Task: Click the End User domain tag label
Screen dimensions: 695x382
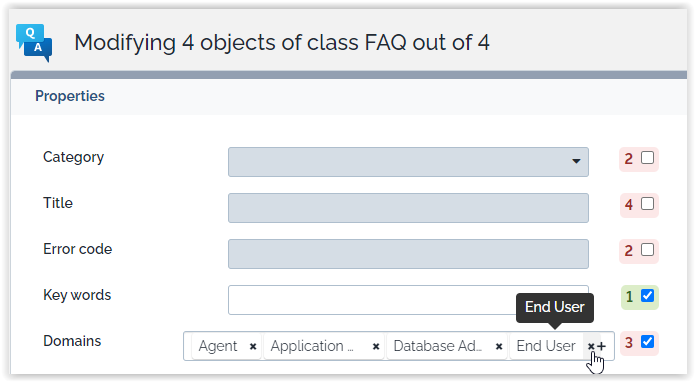Action: 546,346
